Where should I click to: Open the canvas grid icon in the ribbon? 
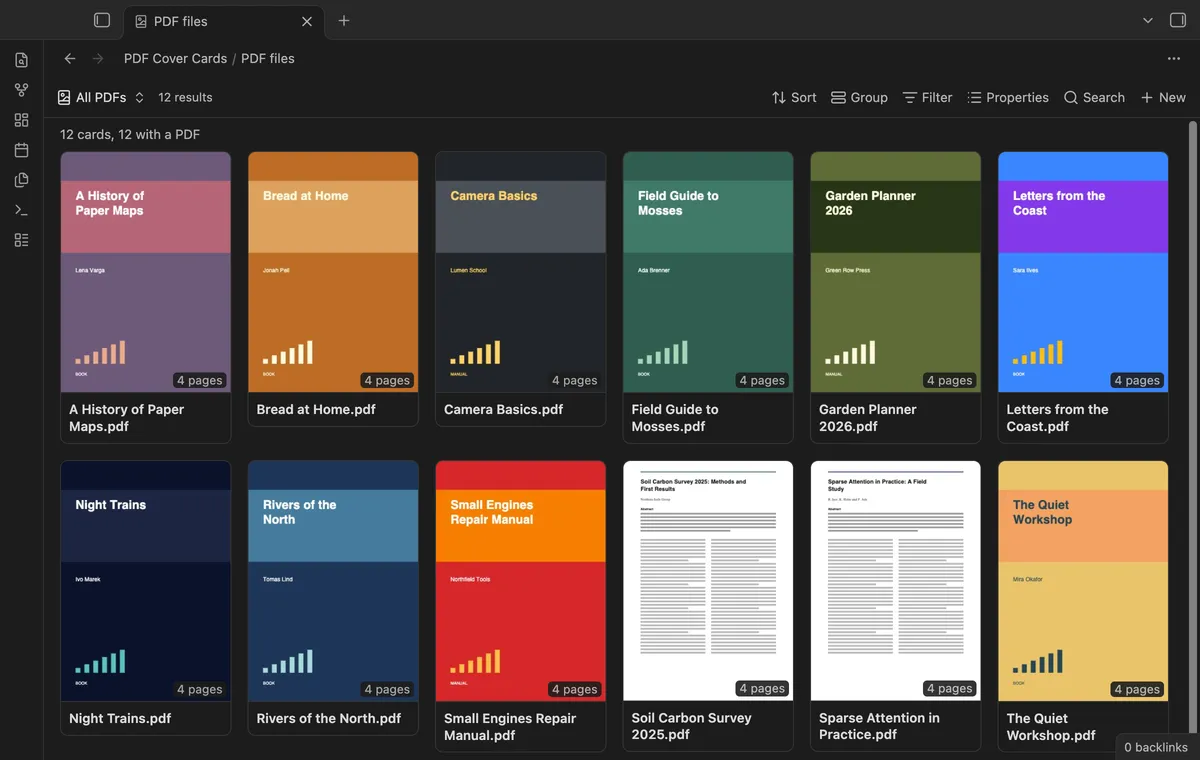[22, 120]
